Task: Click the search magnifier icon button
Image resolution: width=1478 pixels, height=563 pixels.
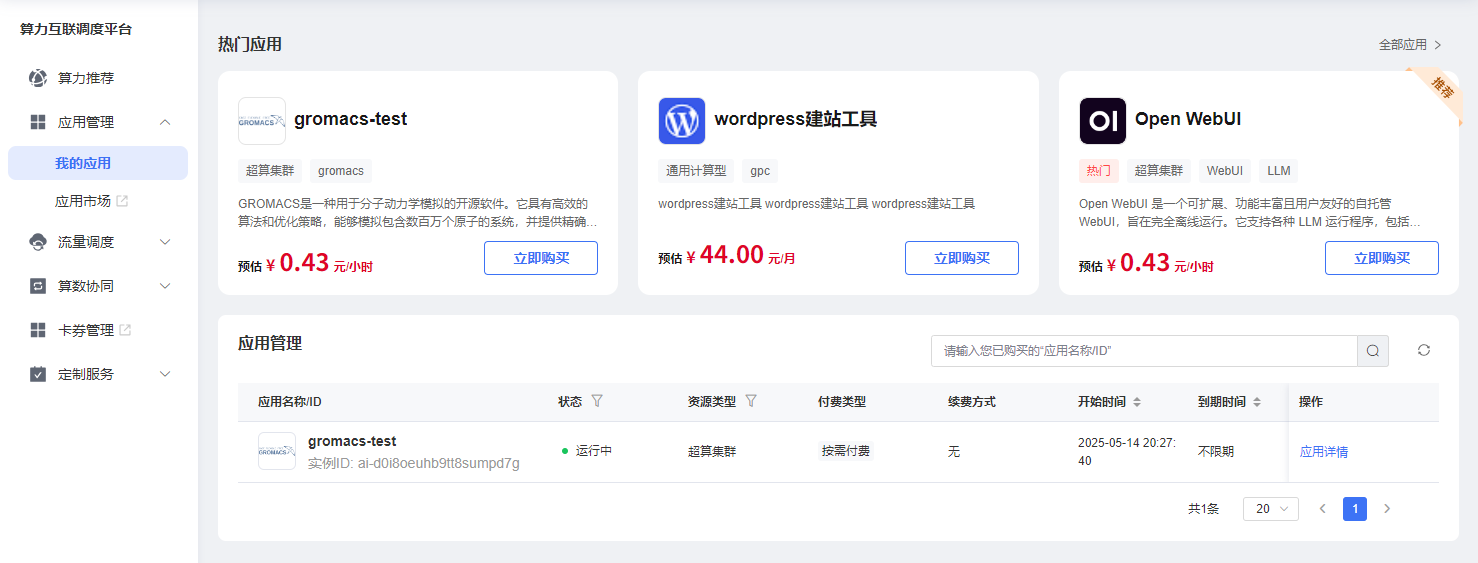Action: click(x=1372, y=351)
